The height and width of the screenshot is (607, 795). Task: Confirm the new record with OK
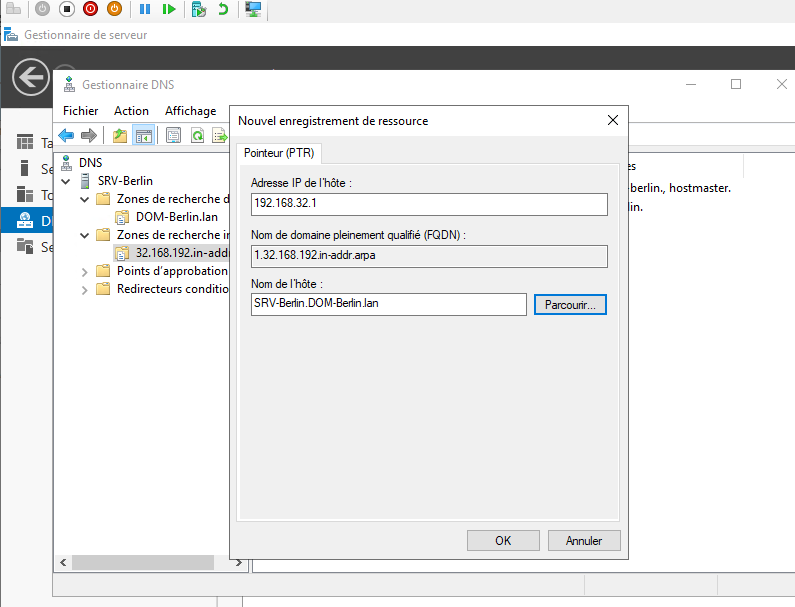pos(503,540)
